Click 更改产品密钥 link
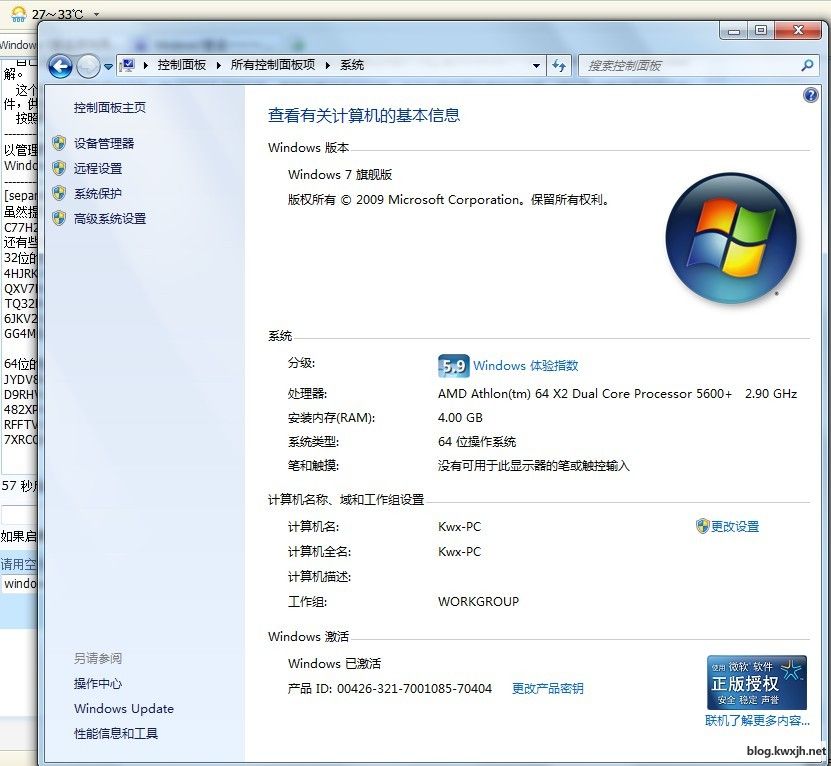 [x=547, y=689]
